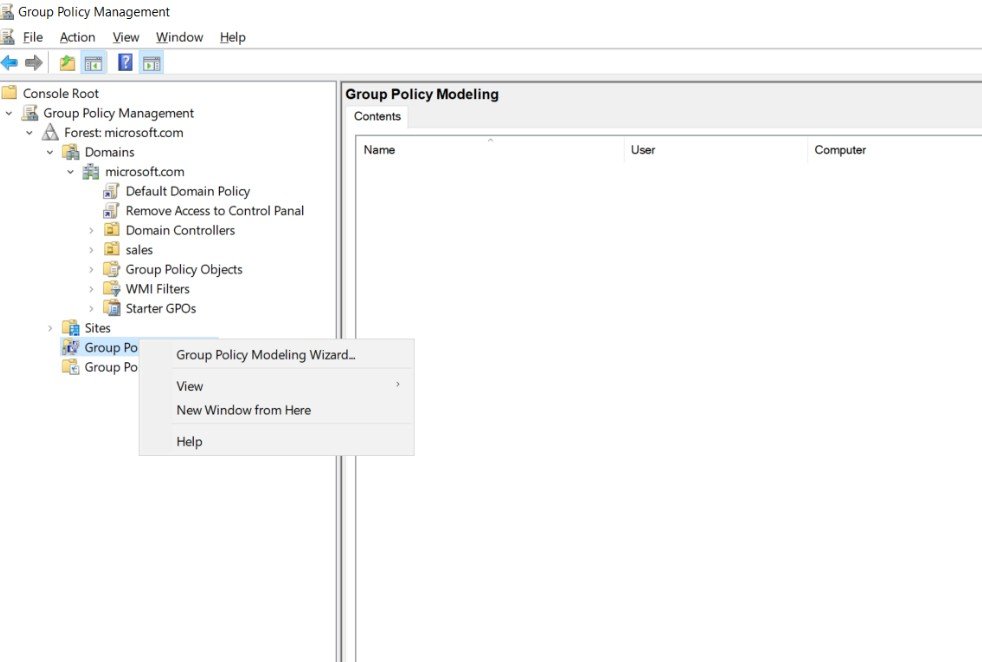Click the Console Root folder icon
This screenshot has height=662, width=982.
click(x=9, y=93)
